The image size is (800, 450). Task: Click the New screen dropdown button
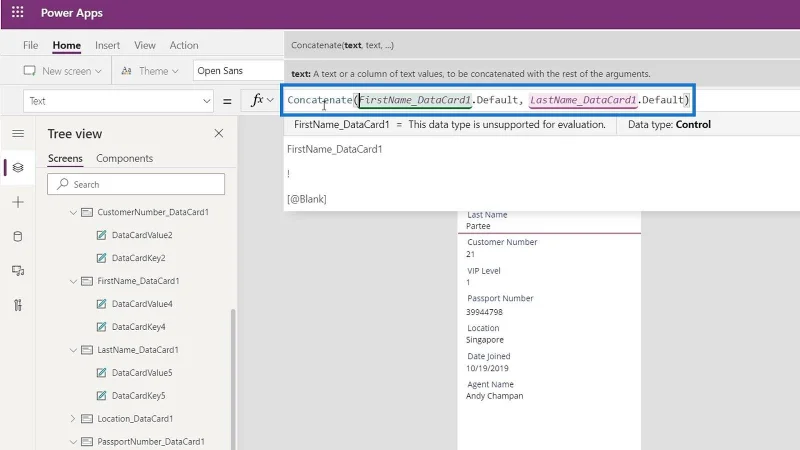pos(63,71)
